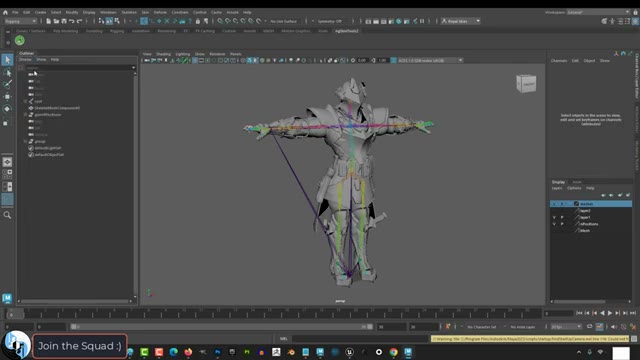Activate the Paint Selection tool

(x=7, y=84)
